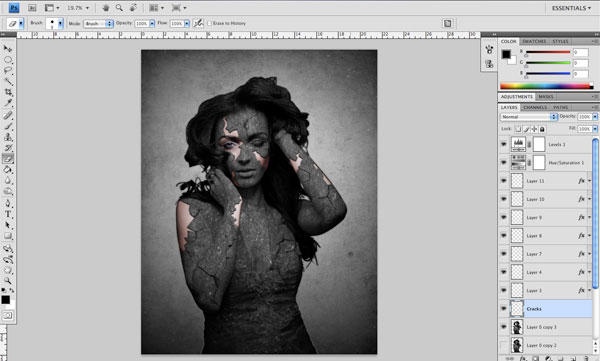Hide the Levels 1 layer
Viewport: 600px width, 361px height.
point(504,144)
